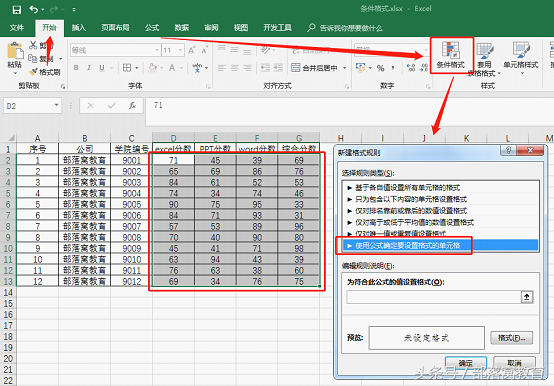Image resolution: width=554 pixels, height=386 pixels.
Task: Click the Cut scissors icon
Action: pyautogui.click(x=33, y=45)
